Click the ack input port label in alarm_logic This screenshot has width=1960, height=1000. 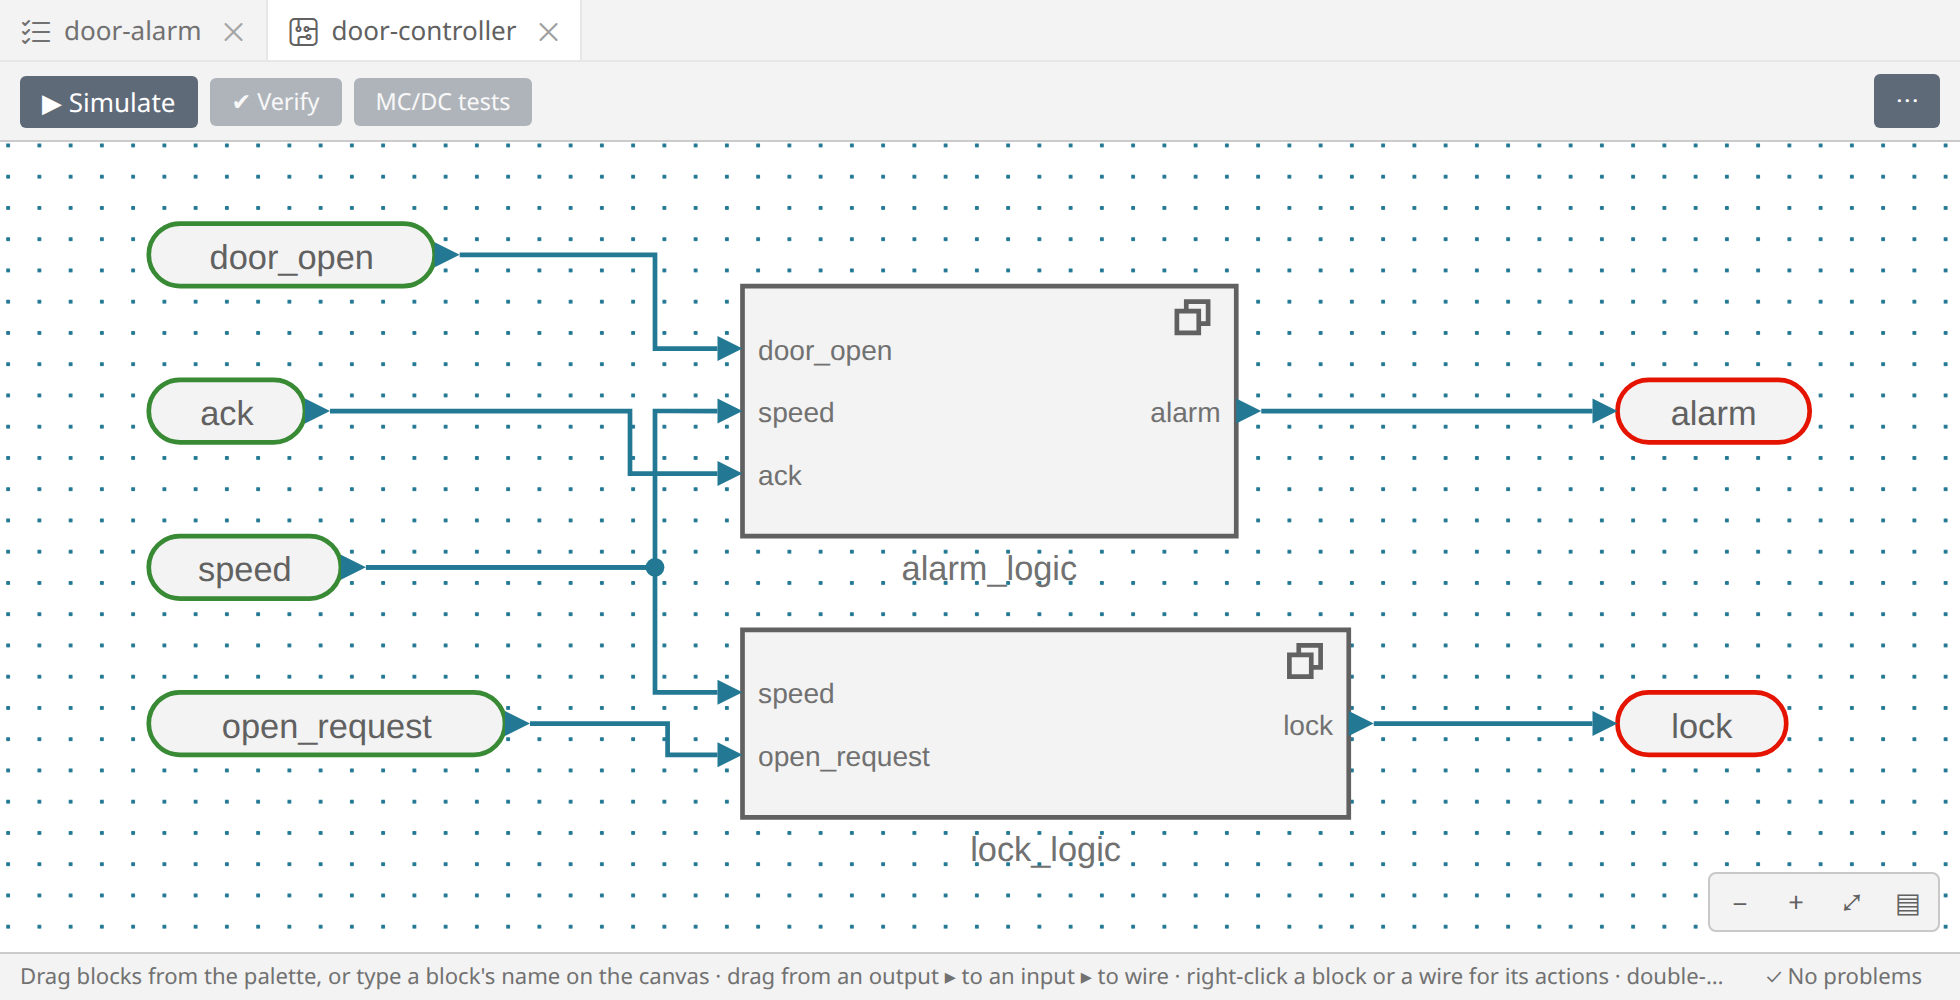[x=780, y=476]
